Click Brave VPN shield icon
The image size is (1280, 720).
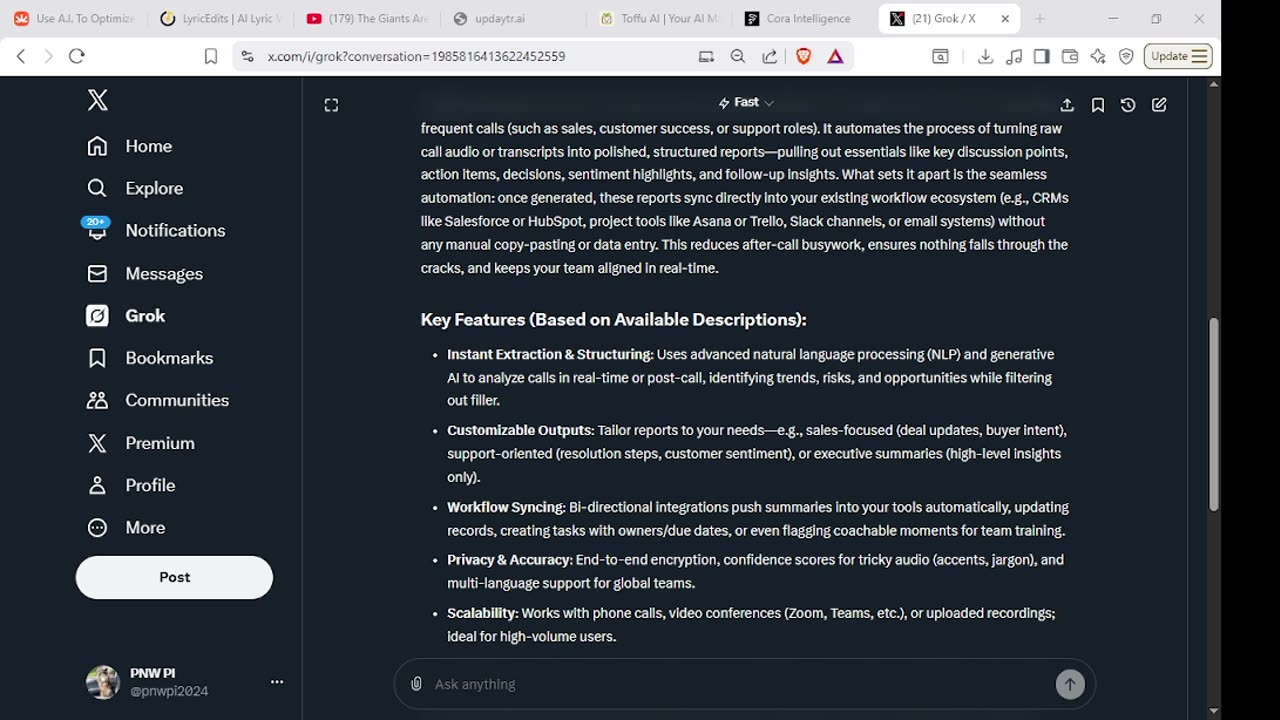point(1126,56)
